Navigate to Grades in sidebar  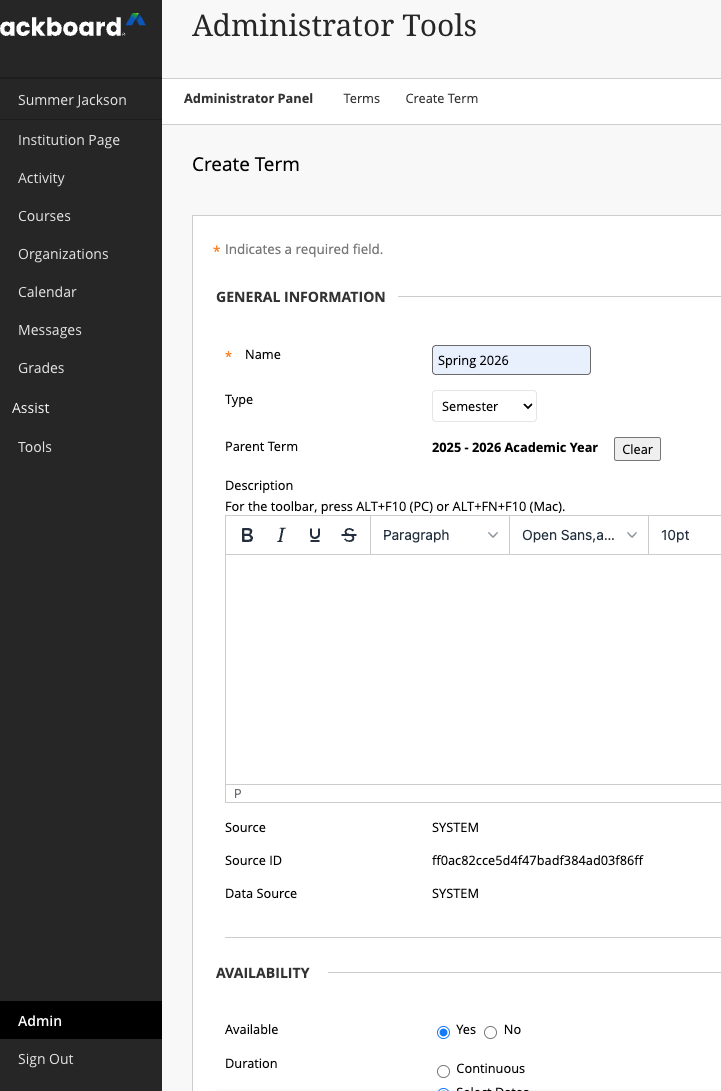click(41, 368)
